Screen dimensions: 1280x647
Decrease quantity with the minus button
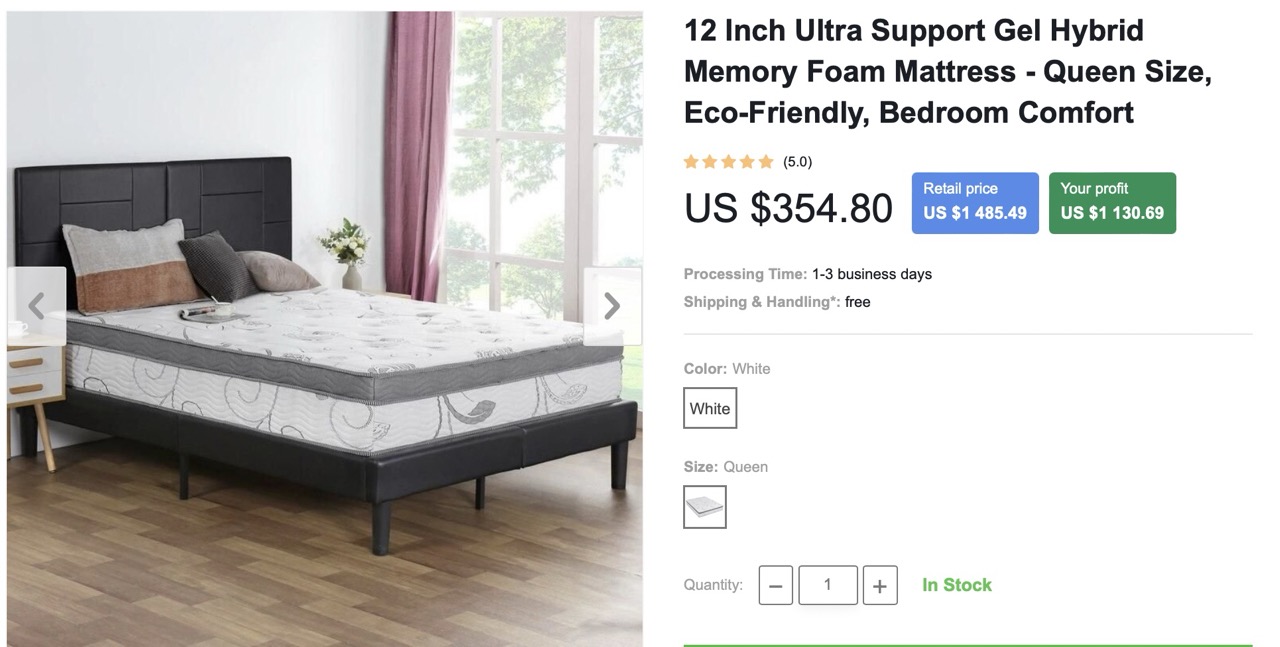click(776, 585)
